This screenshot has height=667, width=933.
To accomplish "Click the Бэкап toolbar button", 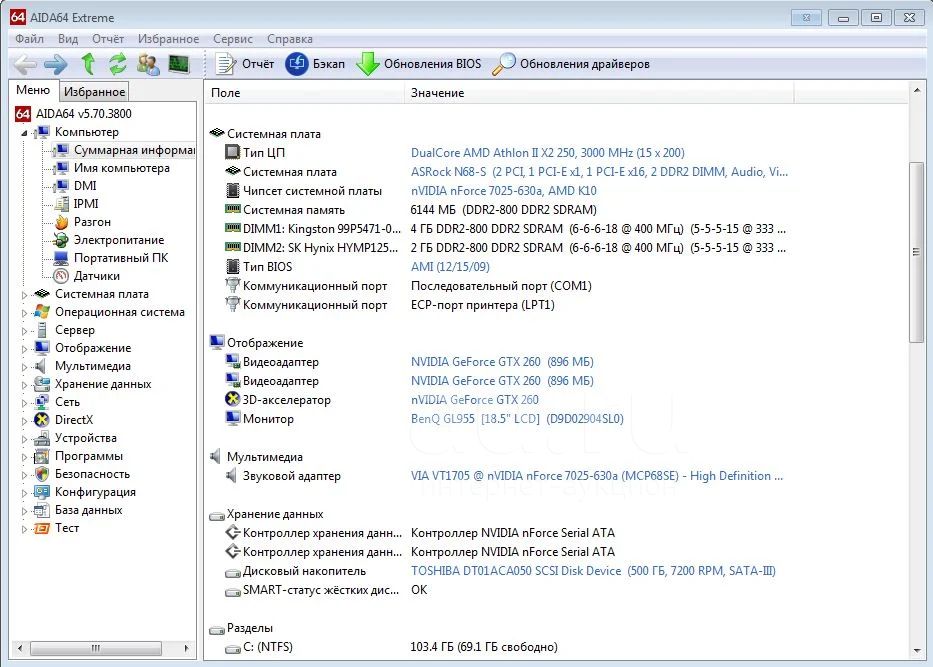I will tap(315, 64).
